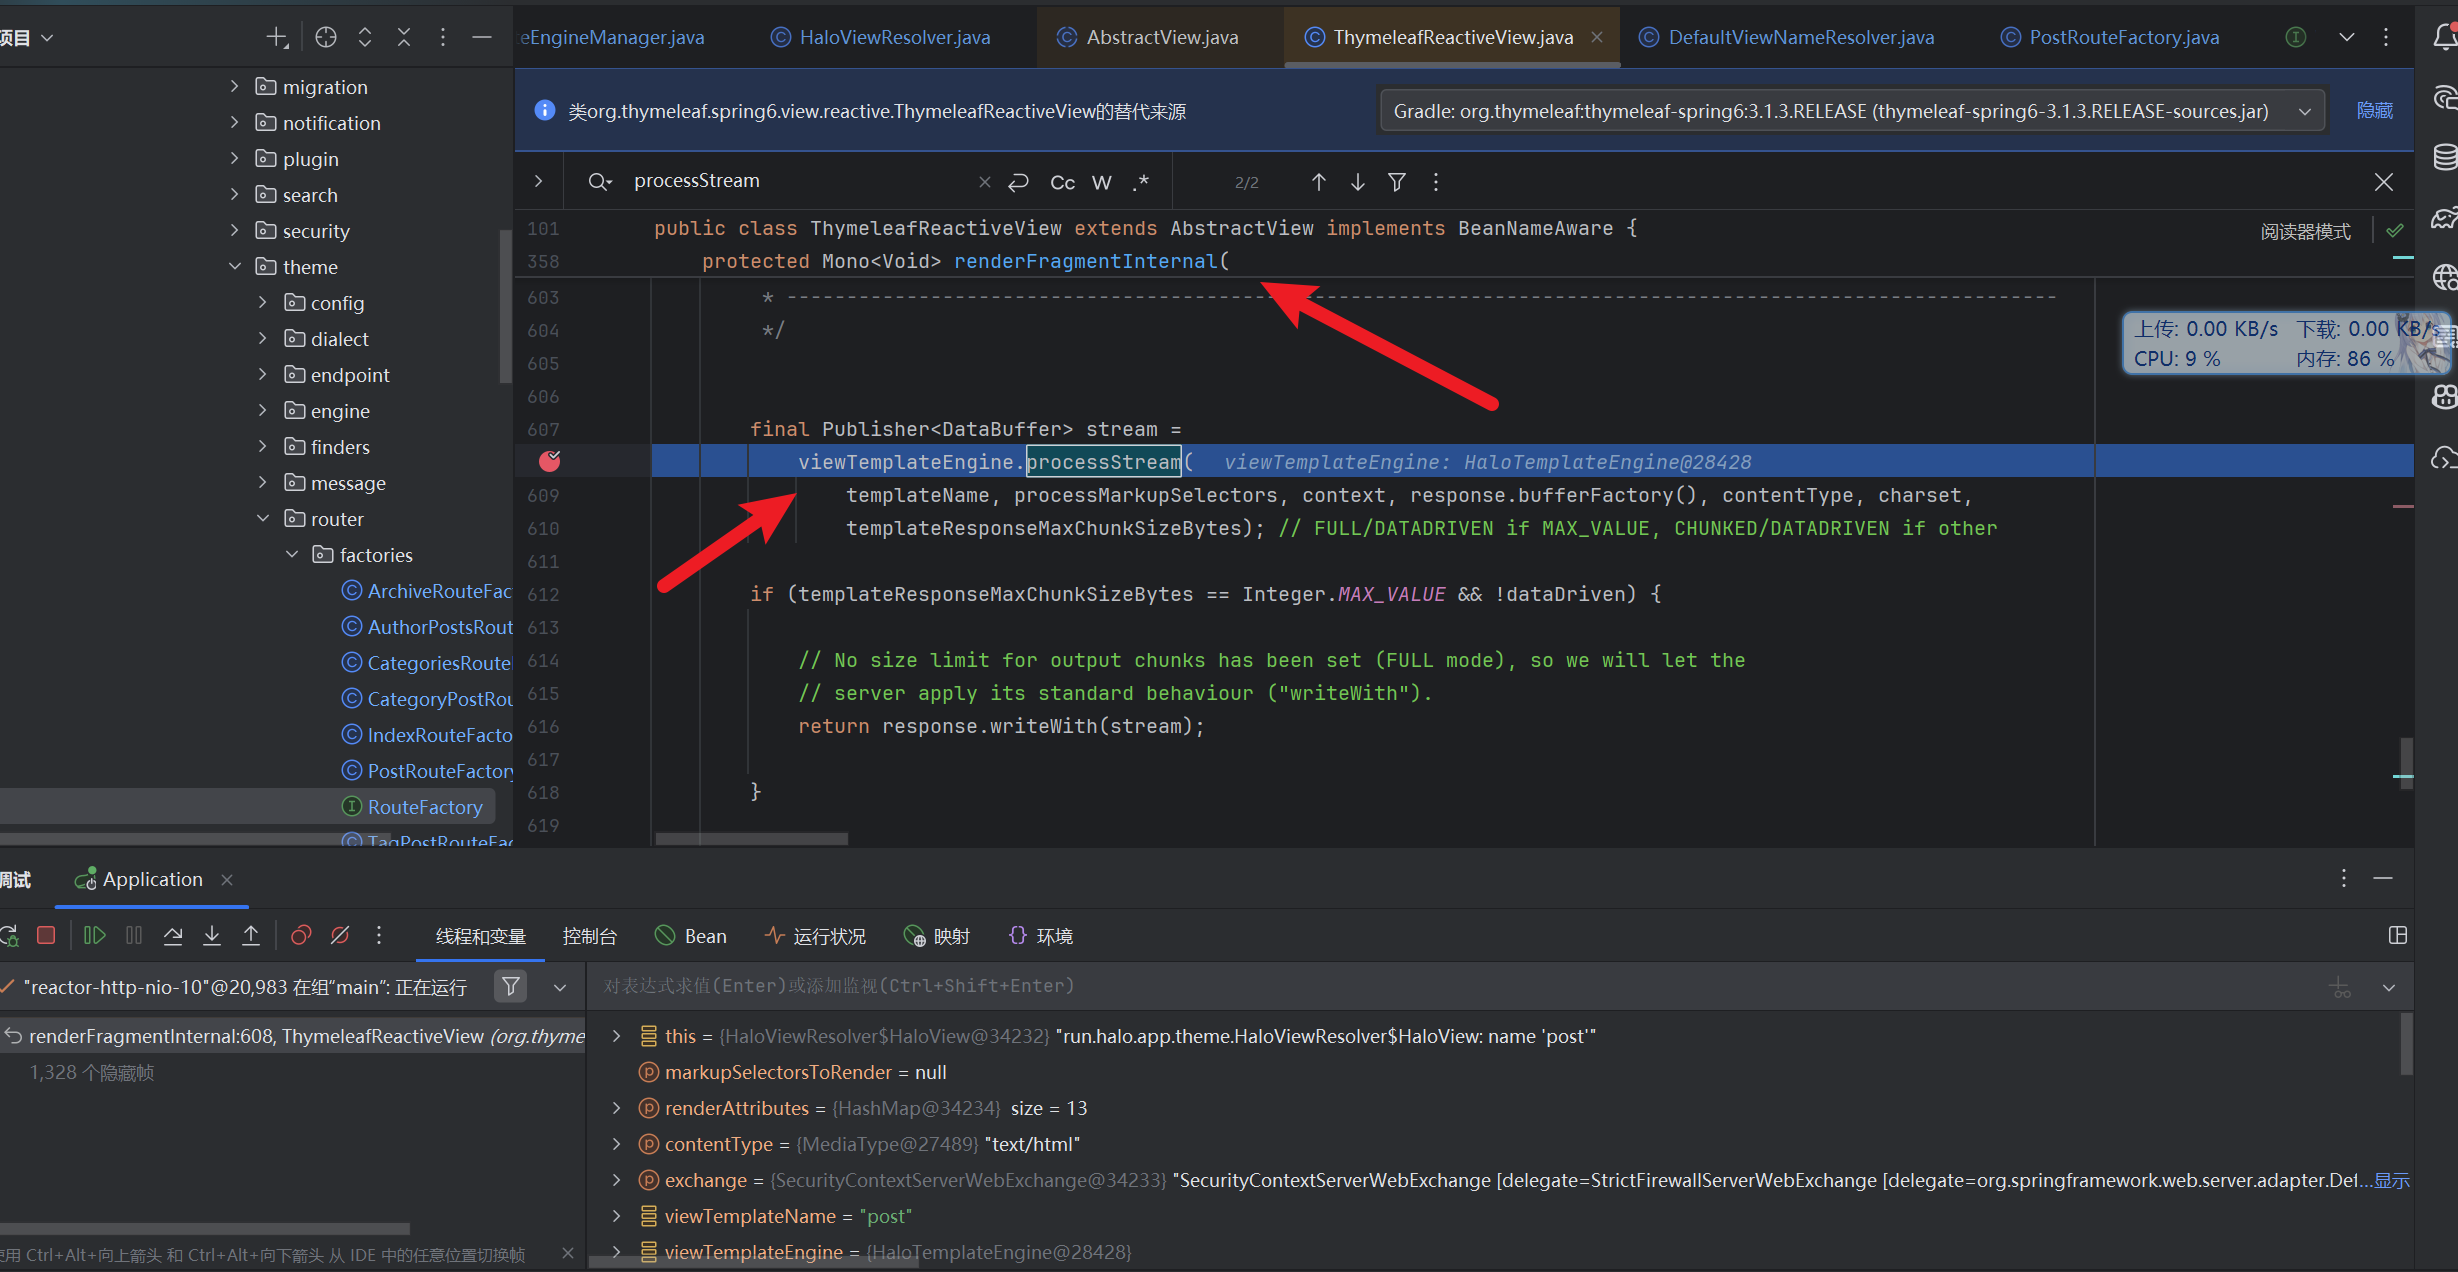Viewport: 2458px width, 1272px height.
Task: Collapse the factories folder
Action: click(292, 554)
